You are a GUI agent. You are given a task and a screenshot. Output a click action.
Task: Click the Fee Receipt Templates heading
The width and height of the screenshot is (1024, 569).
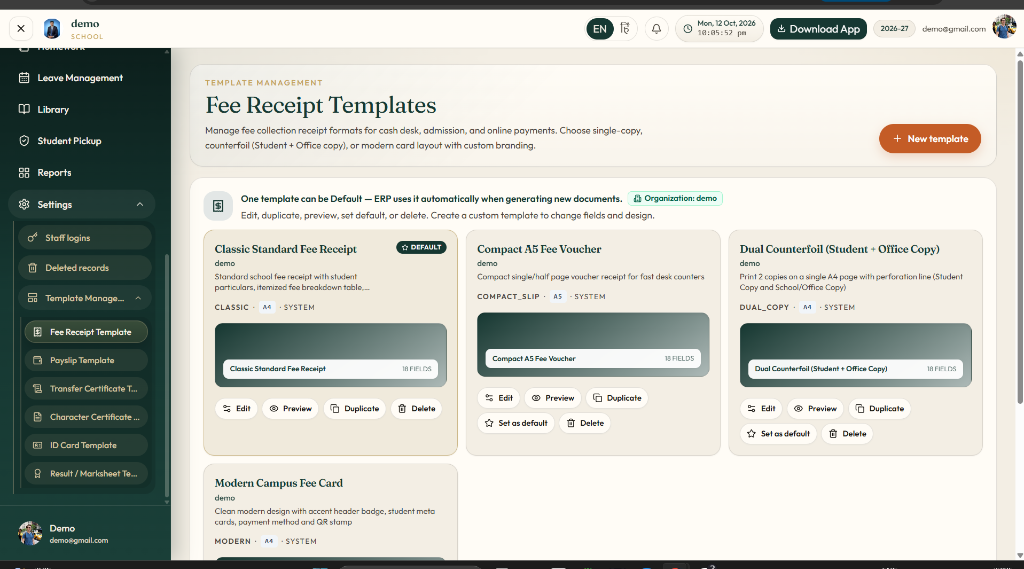point(321,105)
